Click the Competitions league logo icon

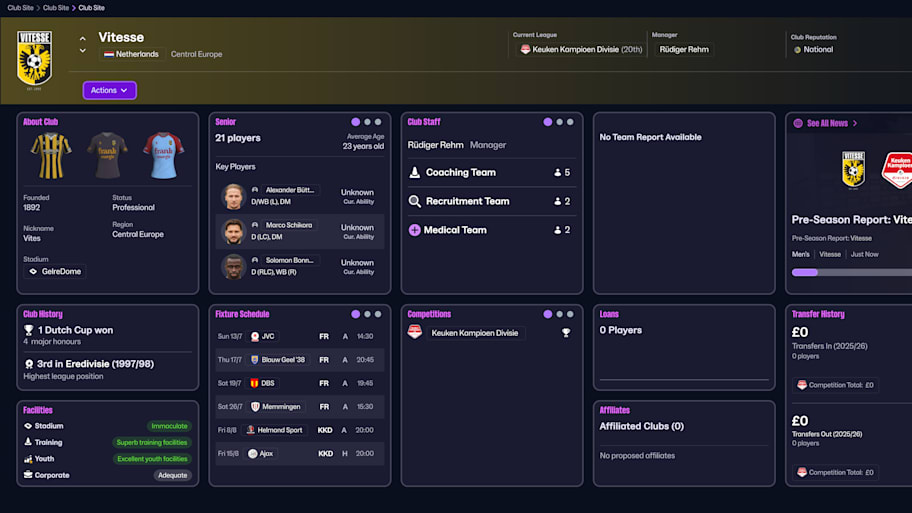click(x=415, y=333)
